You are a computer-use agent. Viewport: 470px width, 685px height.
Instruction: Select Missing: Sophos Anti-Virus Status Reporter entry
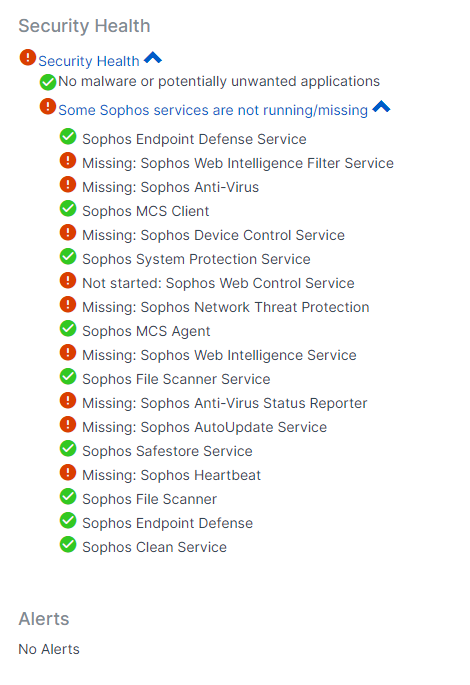(225, 403)
